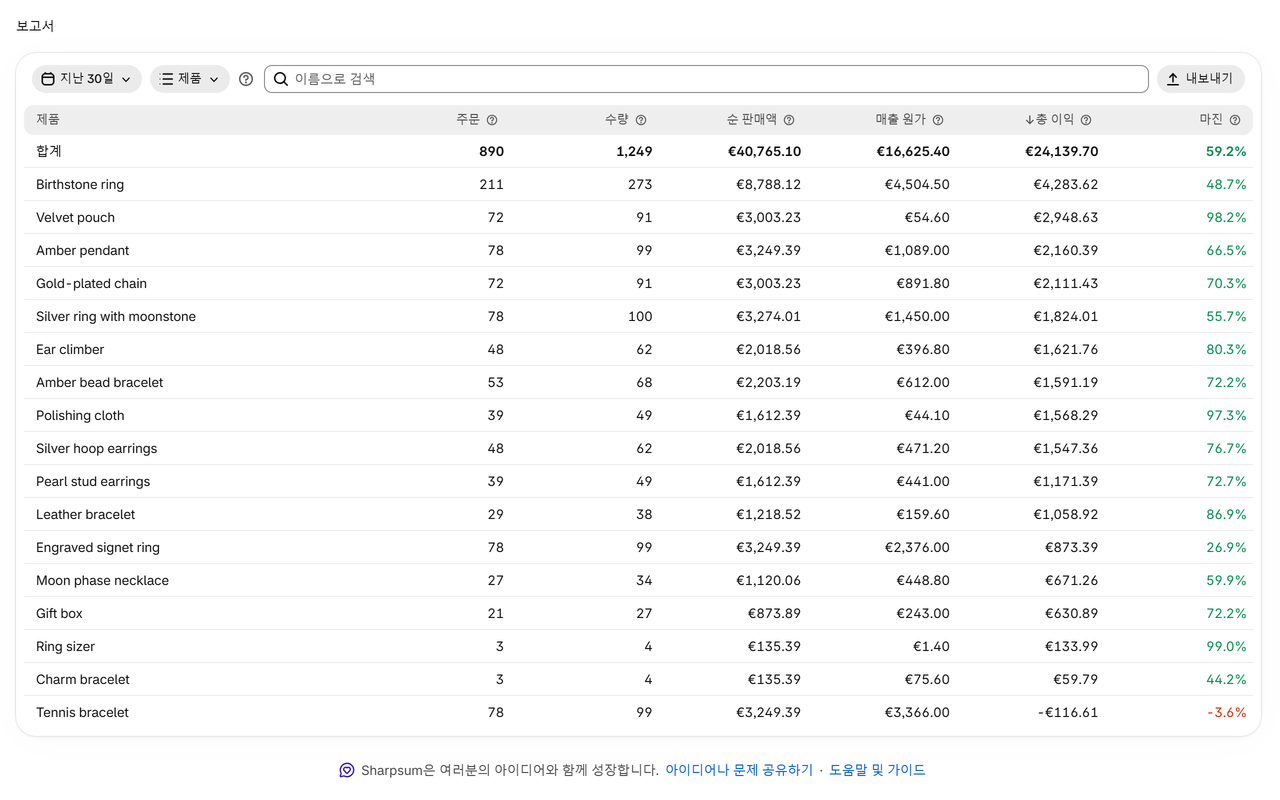This screenshot has width=1280, height=800.
Task: Click the Ear climber product name
Action: tap(70, 349)
